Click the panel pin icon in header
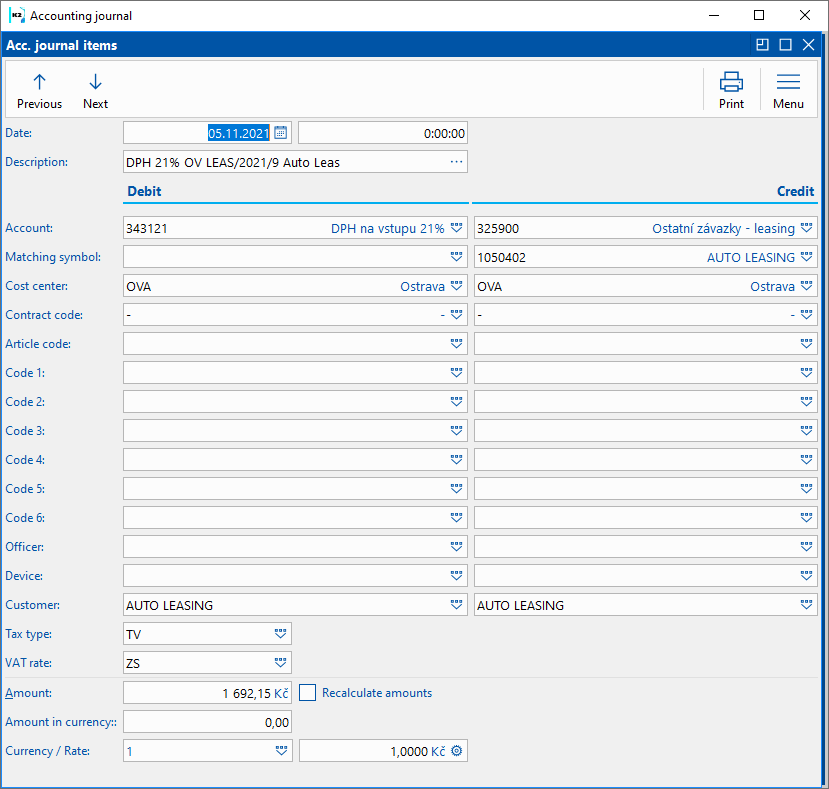Screen dimensions: 829x789 coord(762,45)
